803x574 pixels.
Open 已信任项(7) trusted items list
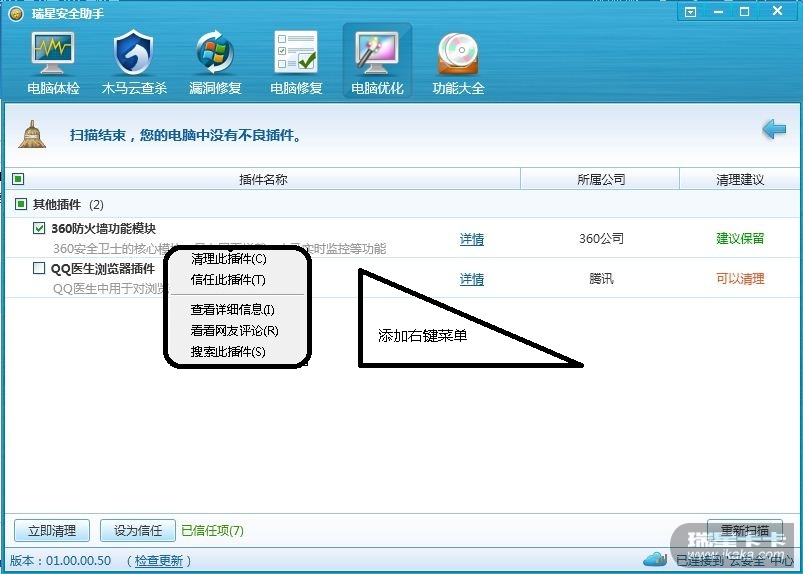point(213,530)
